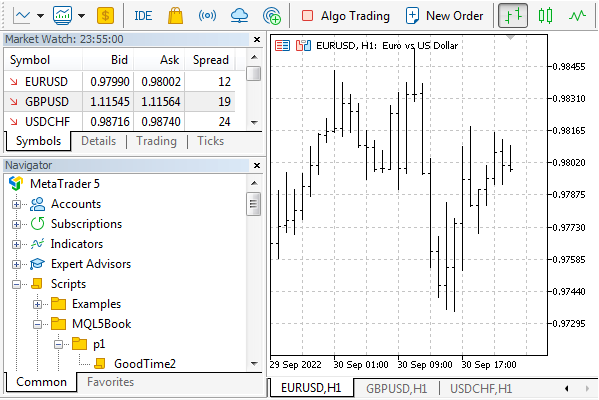
Task: Switch to Trading tab in Market Watch
Action: coord(157,141)
